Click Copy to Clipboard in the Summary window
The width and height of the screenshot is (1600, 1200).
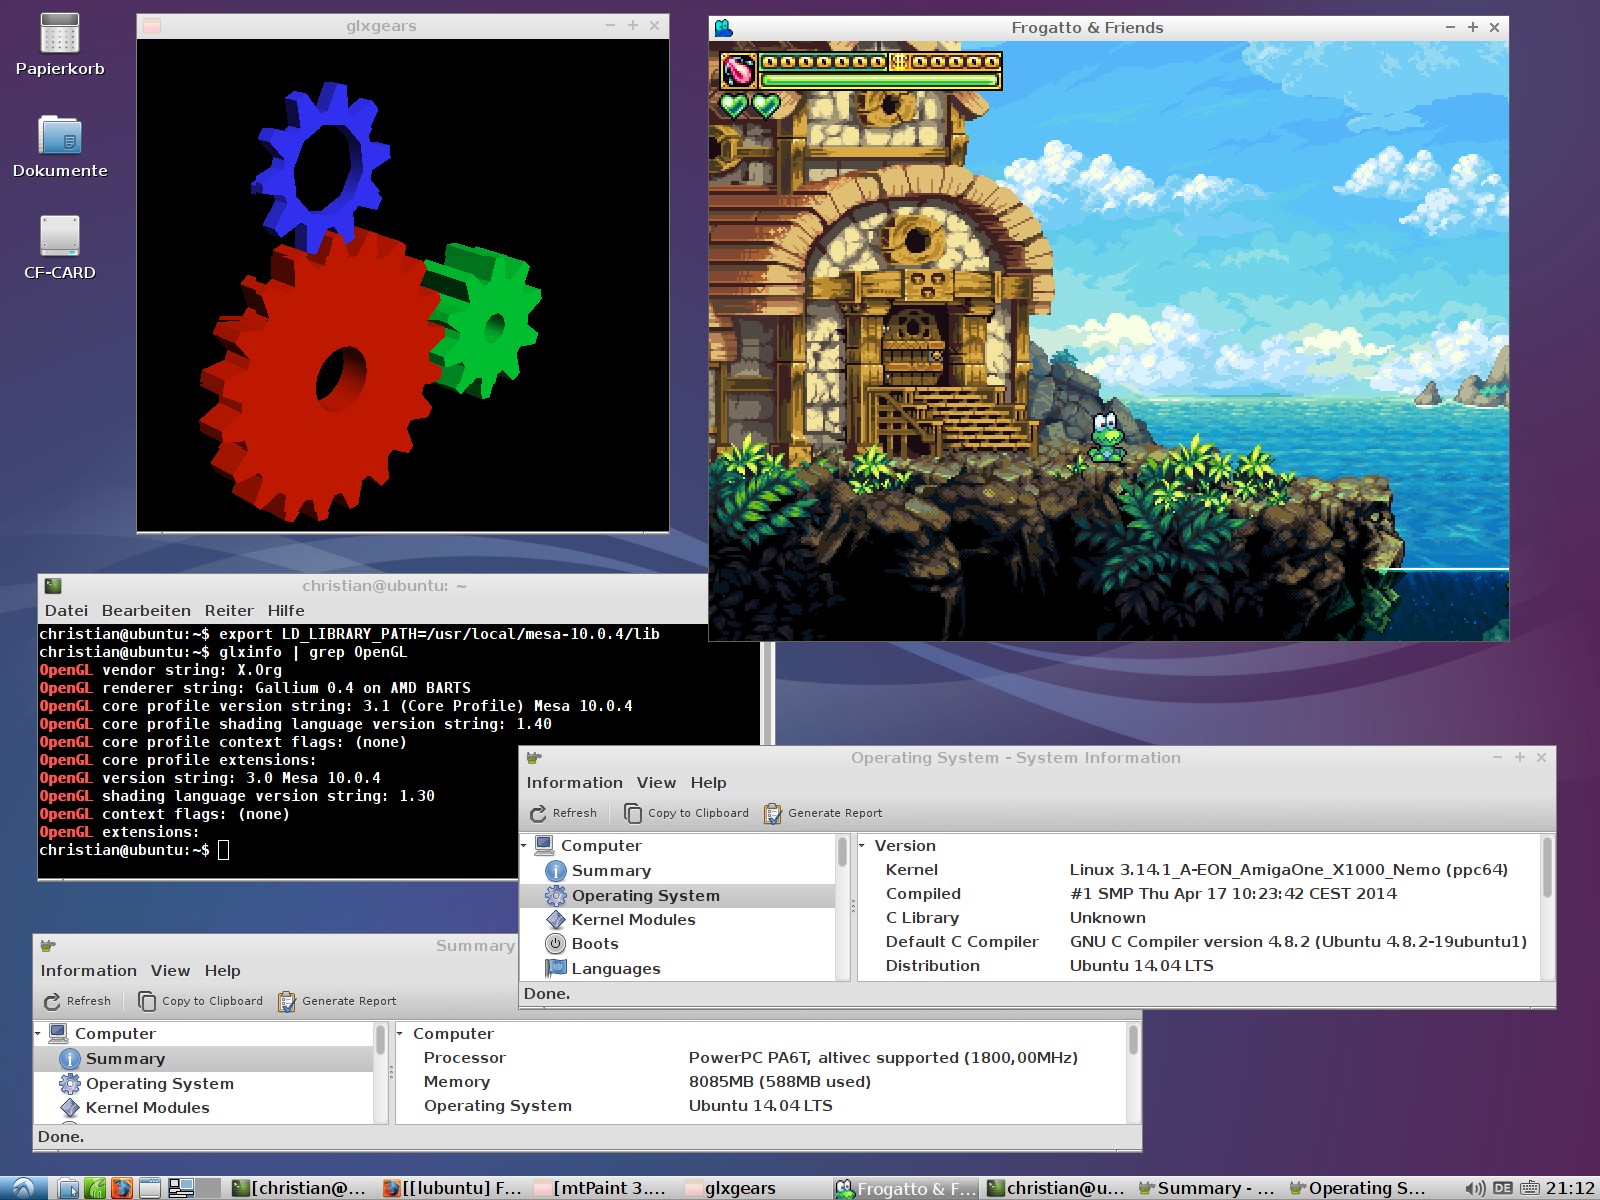[x=200, y=1001]
